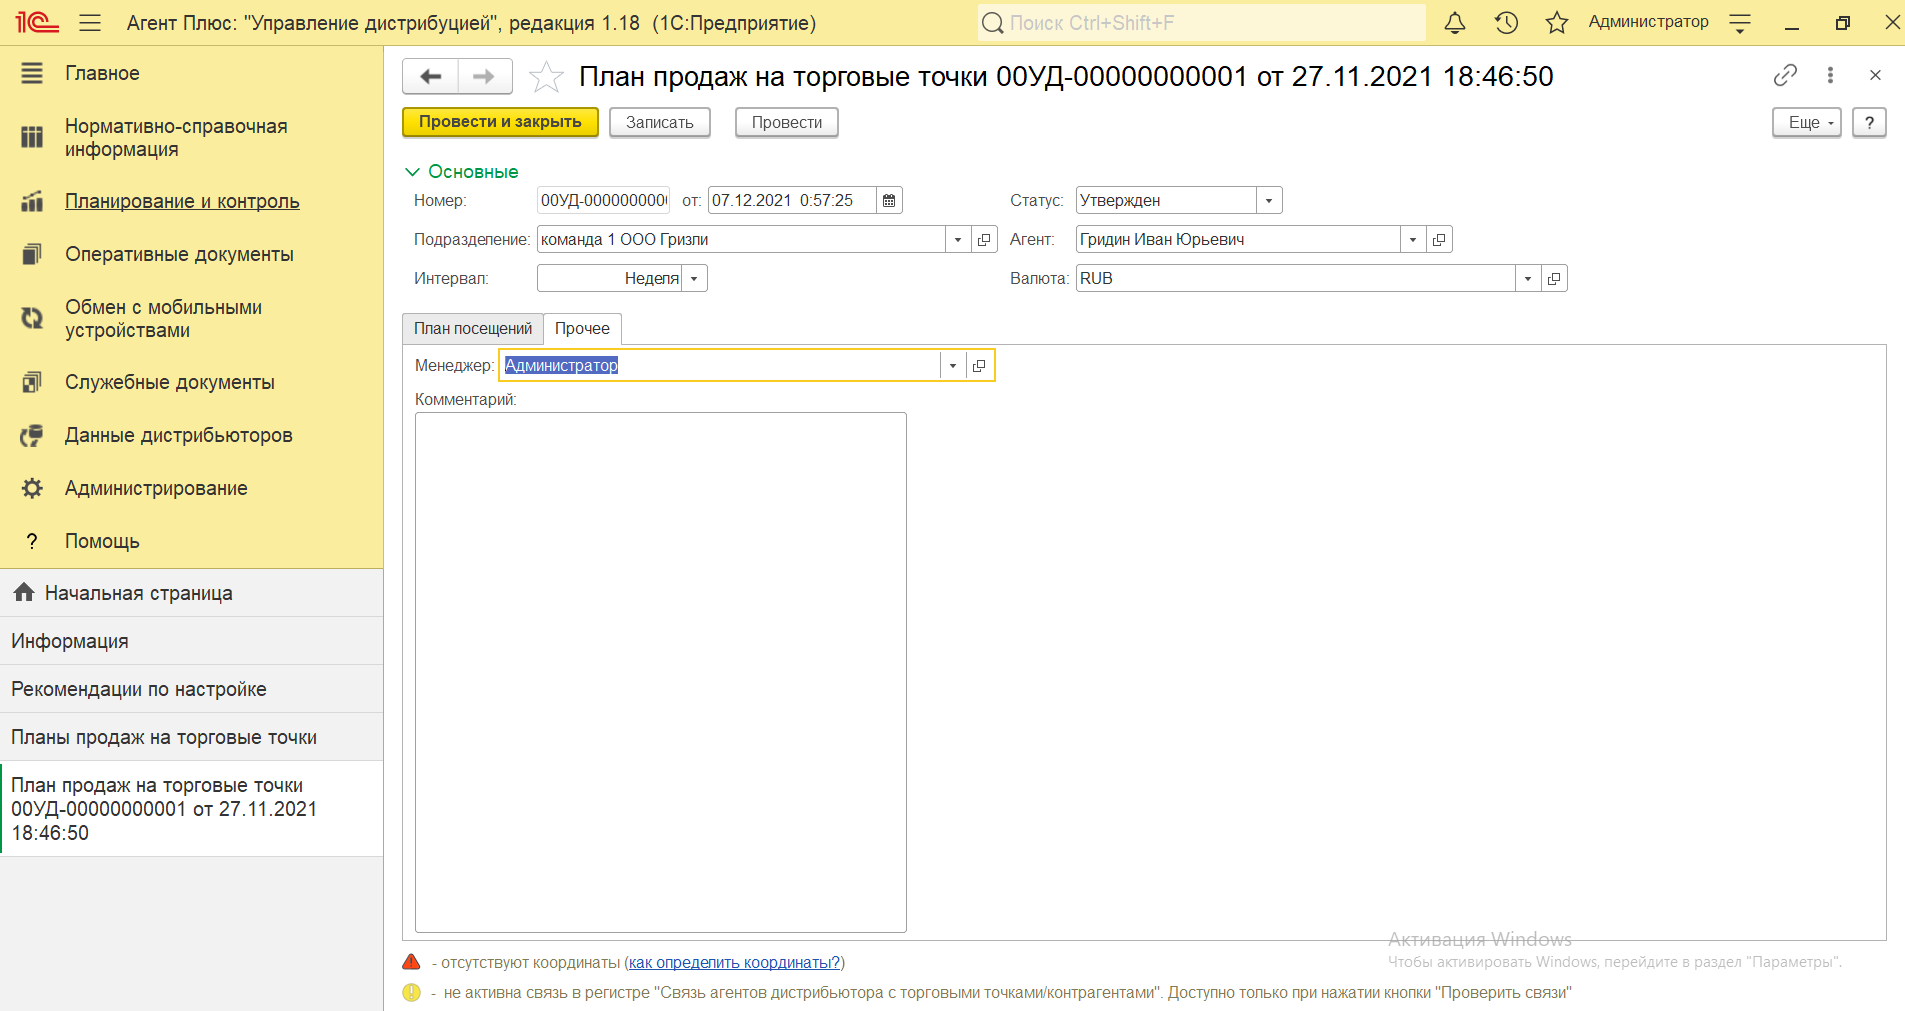
Task: Open Подразделение record with open icon
Action: (984, 239)
